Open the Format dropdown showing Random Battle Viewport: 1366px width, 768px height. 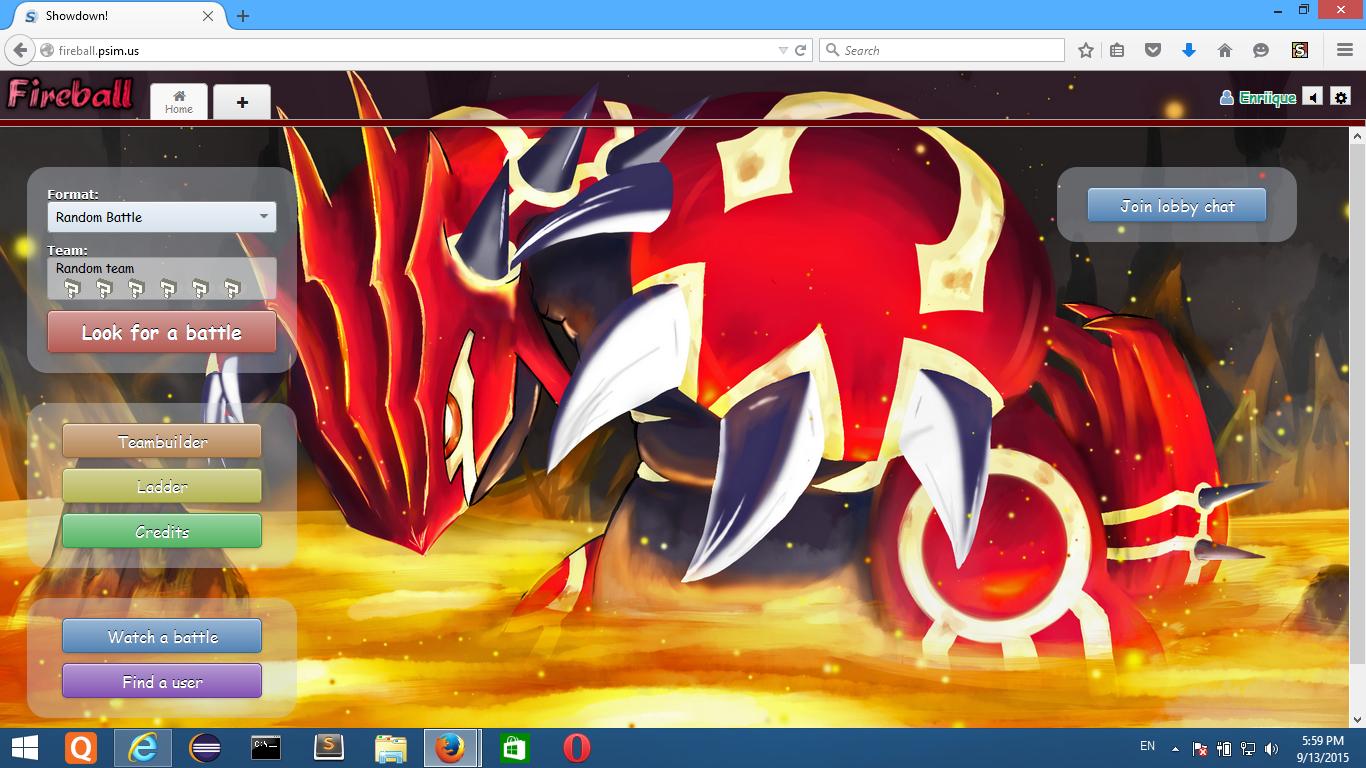point(162,217)
